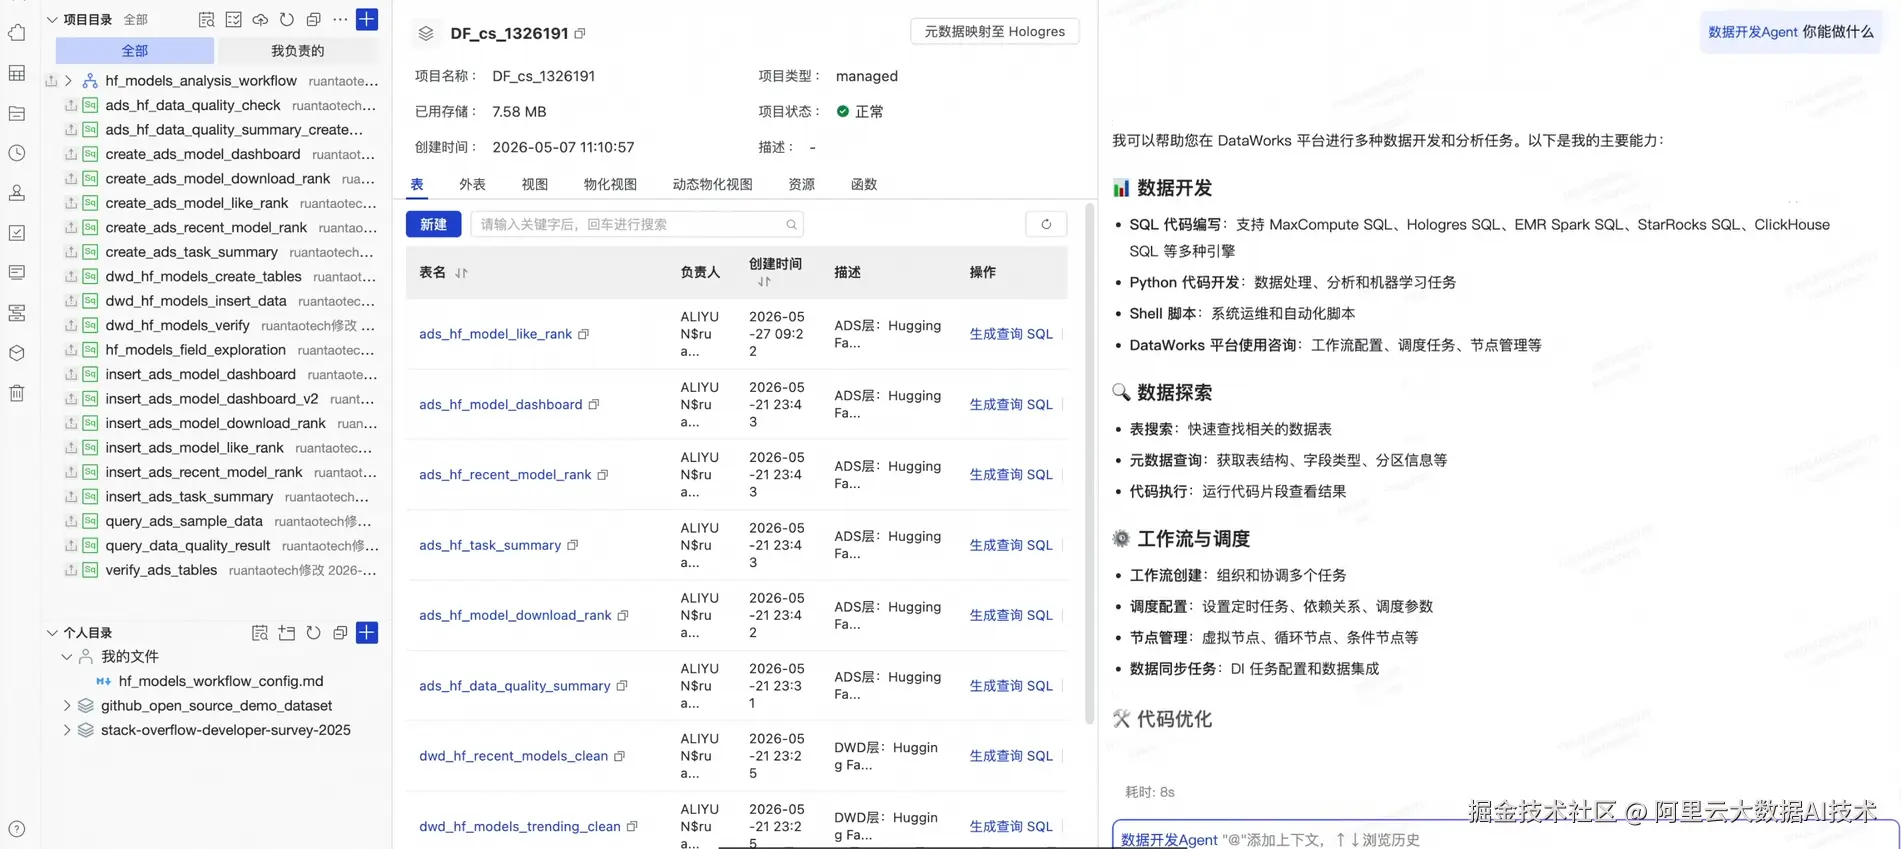Collapse all nodes in 项目目录 toolbar
This screenshot has width=1901, height=849.
[313, 19]
